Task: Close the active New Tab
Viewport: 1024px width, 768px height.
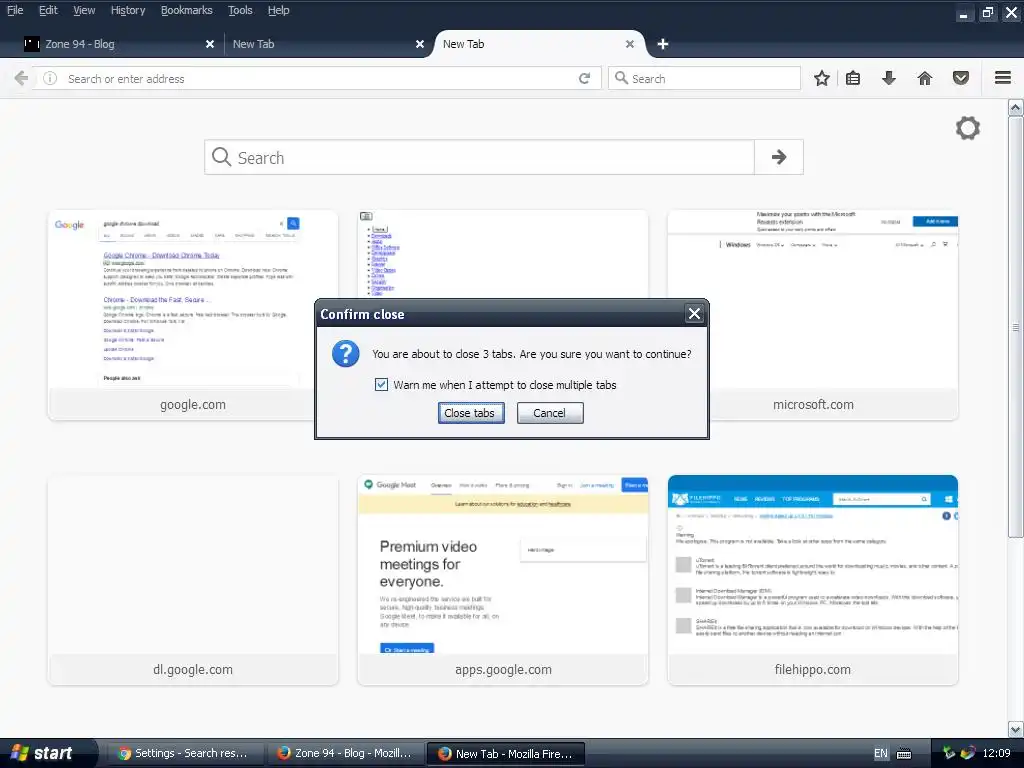Action: [x=630, y=44]
